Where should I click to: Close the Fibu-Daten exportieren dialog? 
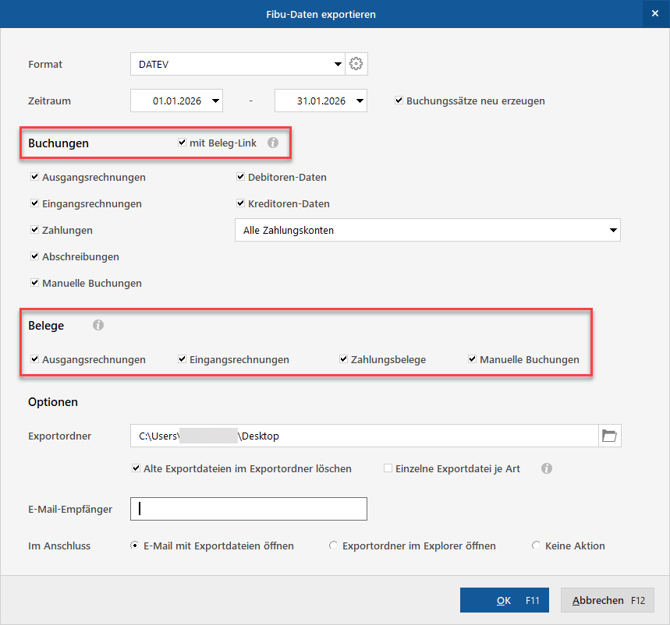[x=654, y=14]
